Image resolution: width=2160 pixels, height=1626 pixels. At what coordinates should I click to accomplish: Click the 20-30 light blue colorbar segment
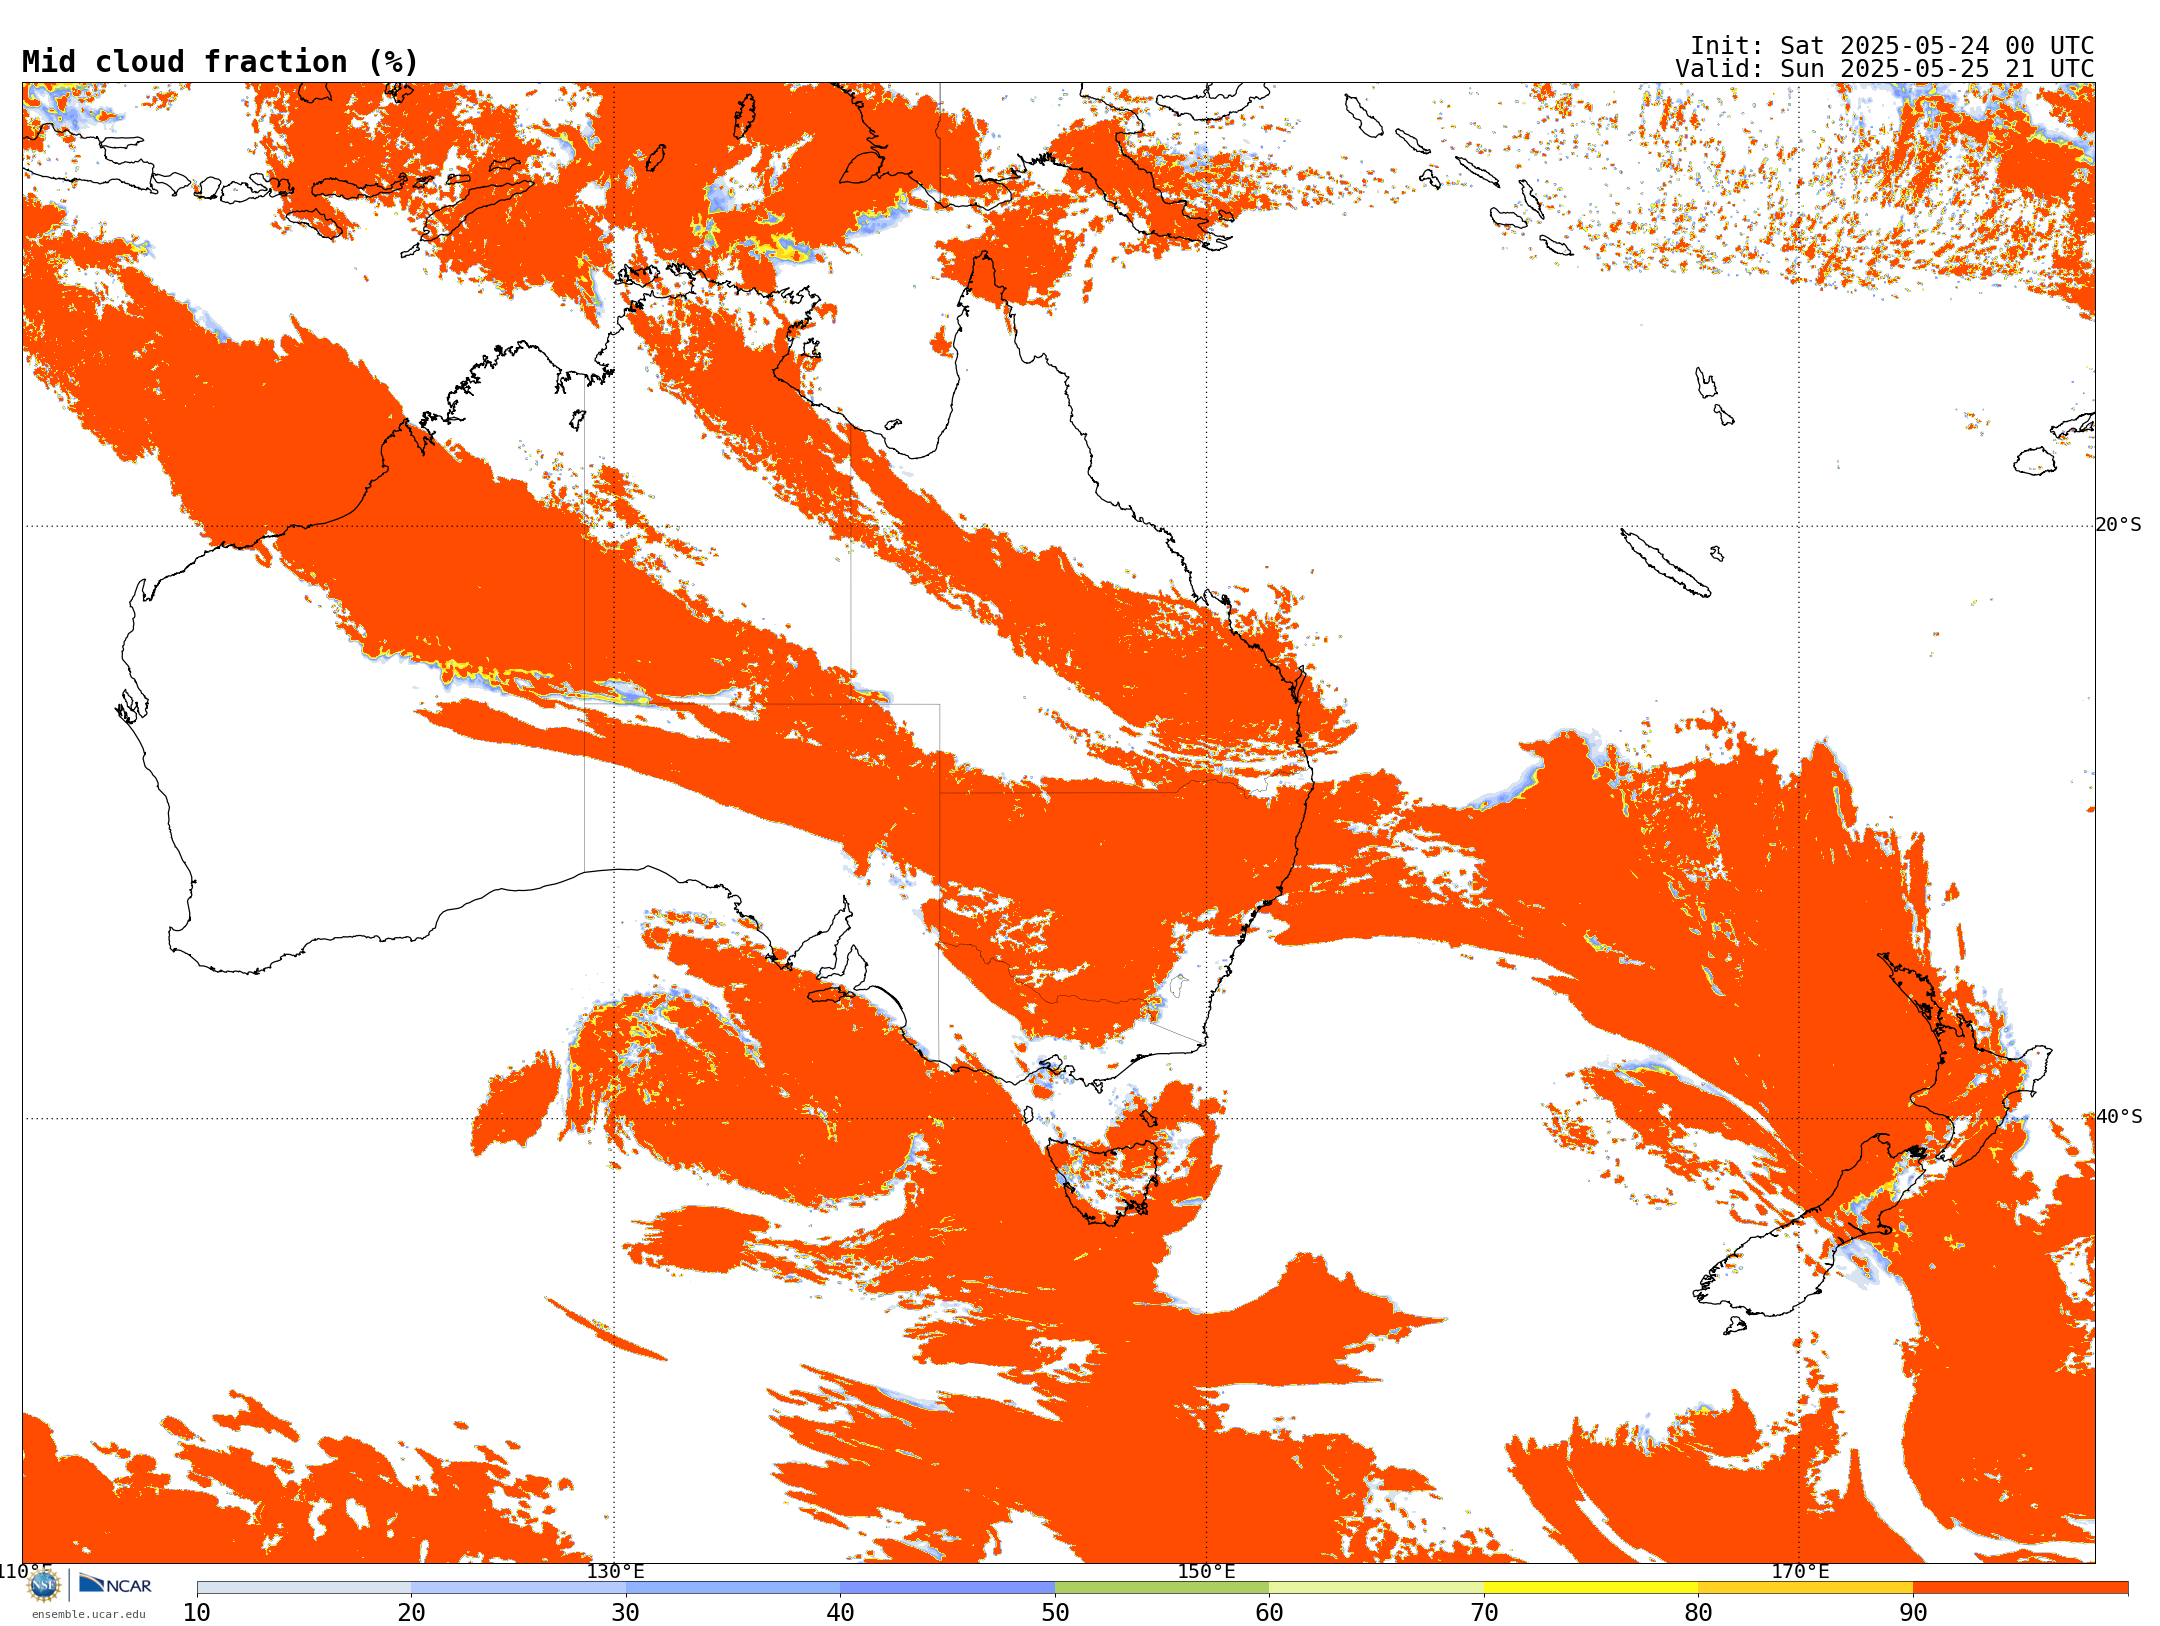pos(518,1588)
